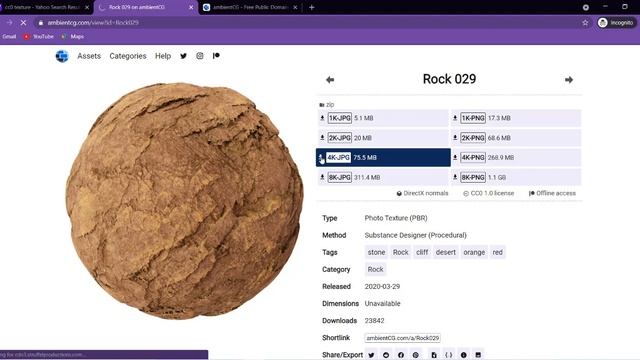
Task: Download the 4K-PNG zip
Action: point(516,158)
